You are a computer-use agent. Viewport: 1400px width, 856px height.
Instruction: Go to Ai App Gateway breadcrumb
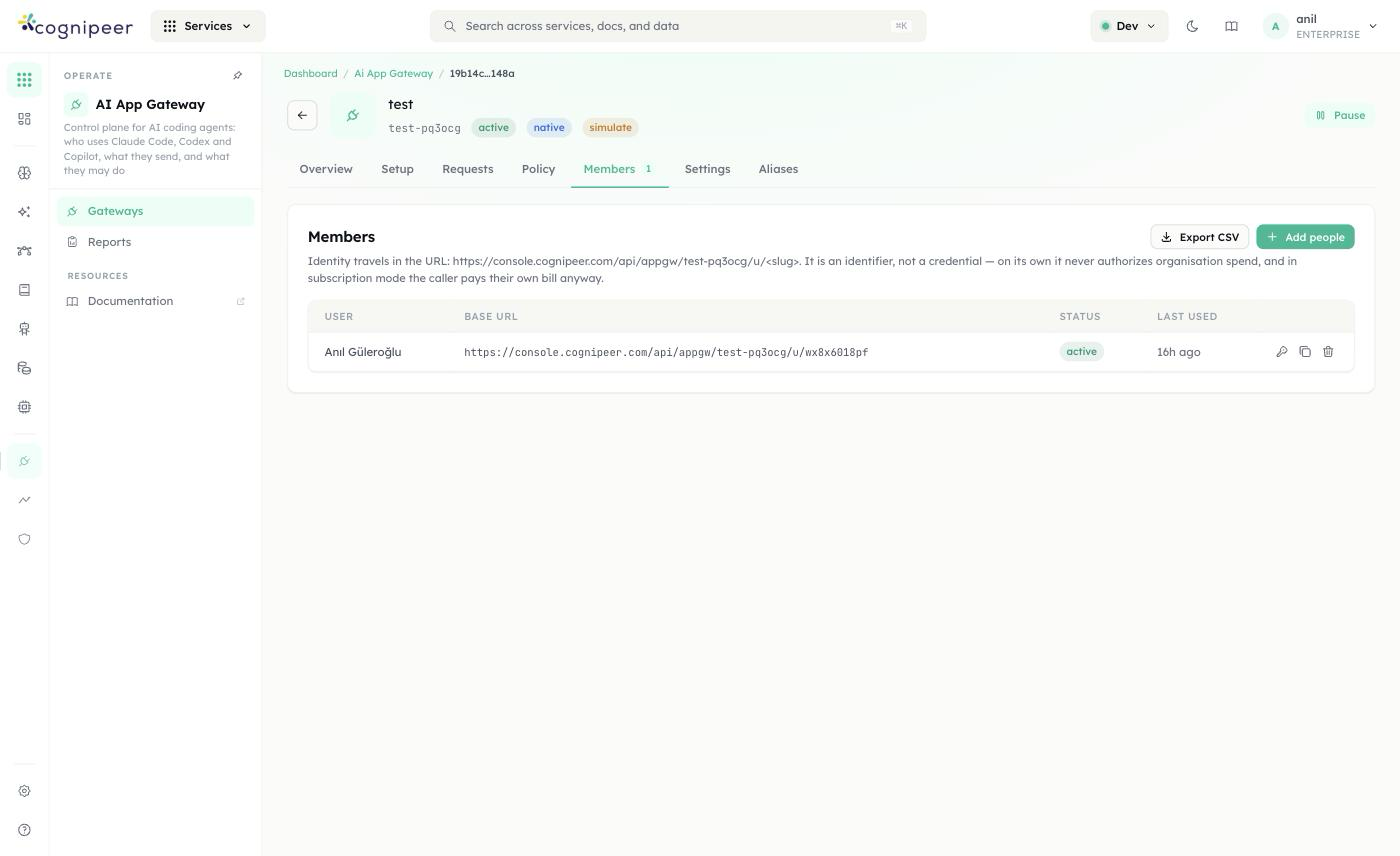[393, 74]
